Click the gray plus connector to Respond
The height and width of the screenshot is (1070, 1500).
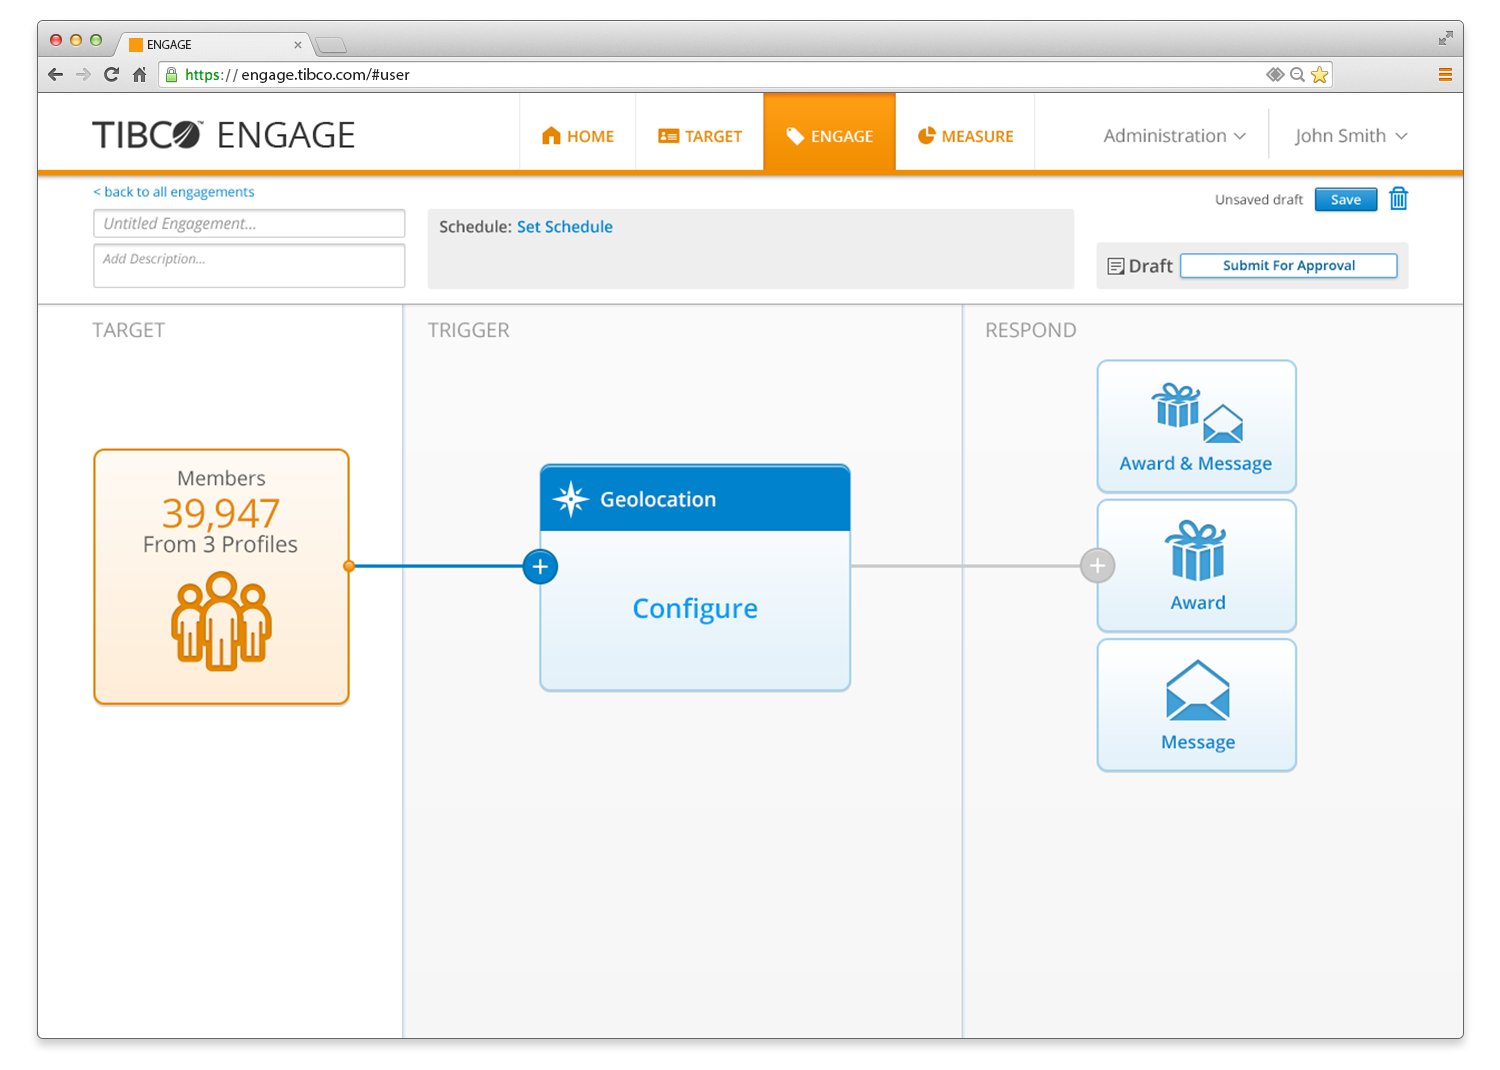point(1097,566)
